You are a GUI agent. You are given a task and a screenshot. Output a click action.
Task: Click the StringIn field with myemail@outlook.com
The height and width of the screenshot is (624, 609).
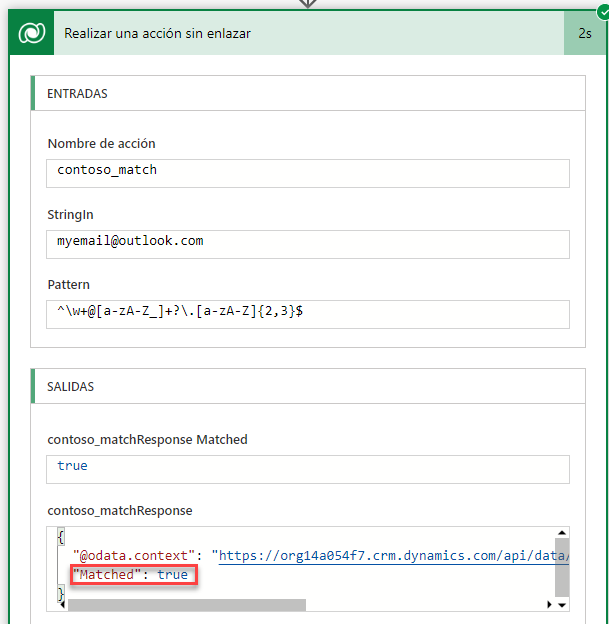coord(308,244)
